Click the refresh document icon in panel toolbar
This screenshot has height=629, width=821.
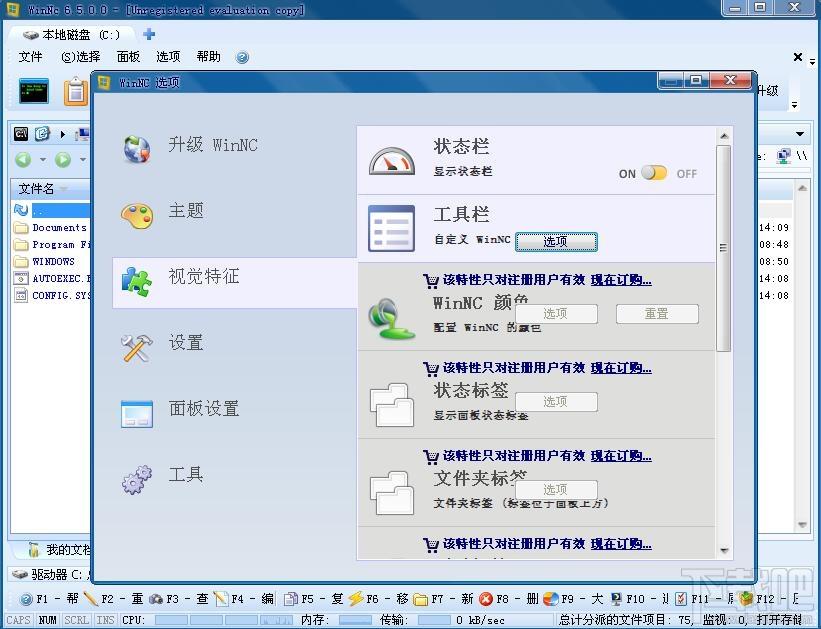tap(42, 134)
